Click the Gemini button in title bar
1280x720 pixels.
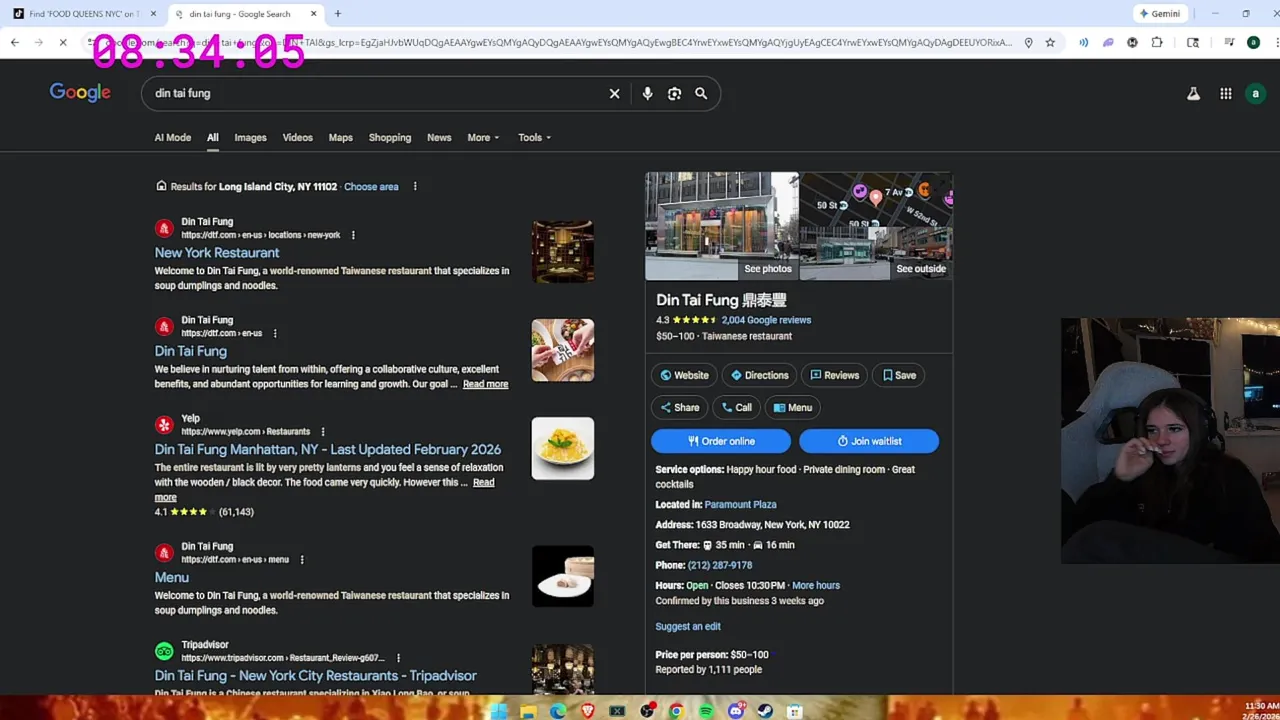pos(1160,13)
